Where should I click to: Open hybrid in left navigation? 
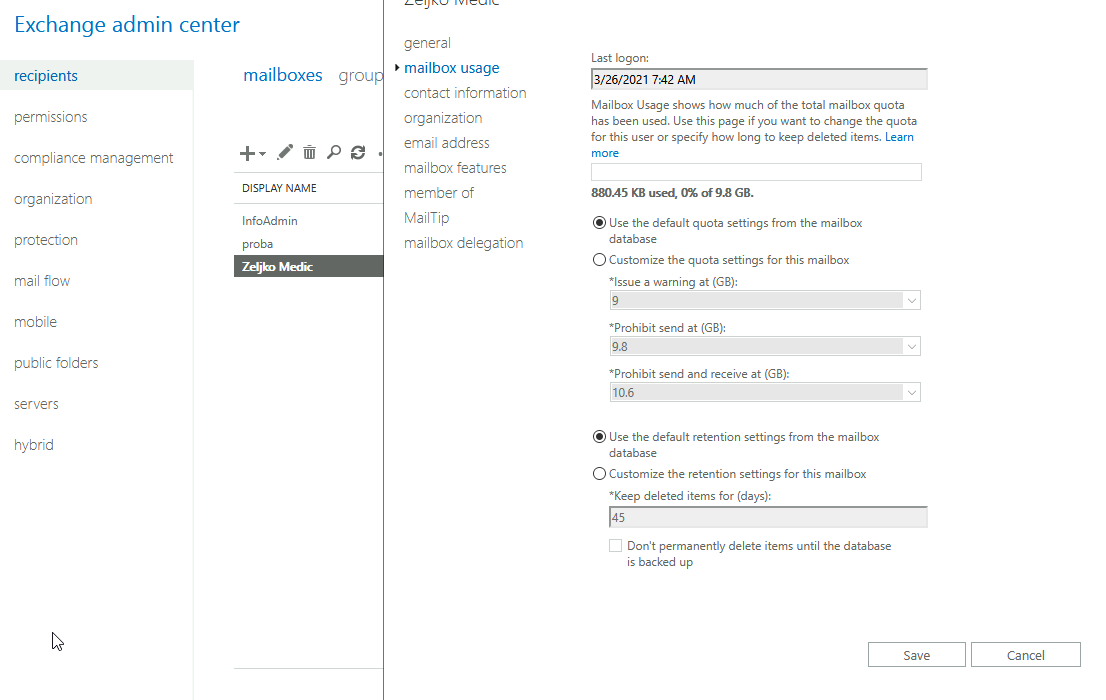33,445
